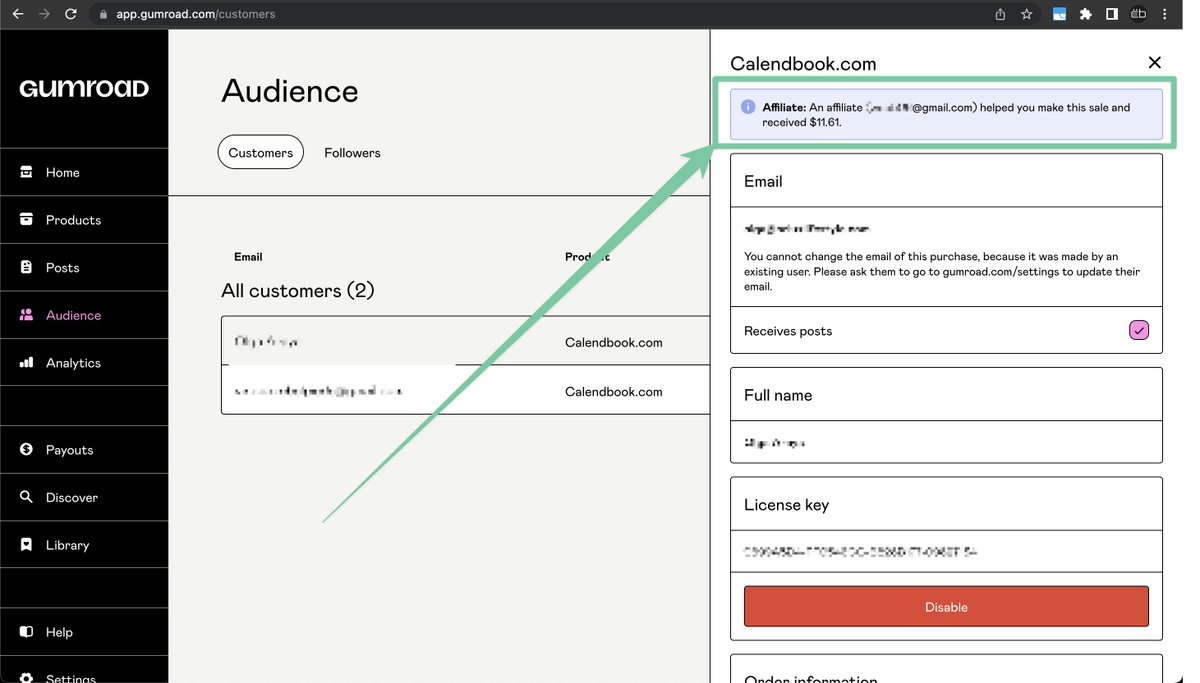Switch to the Customers tab
This screenshot has height=683, width=1200.
(260, 152)
